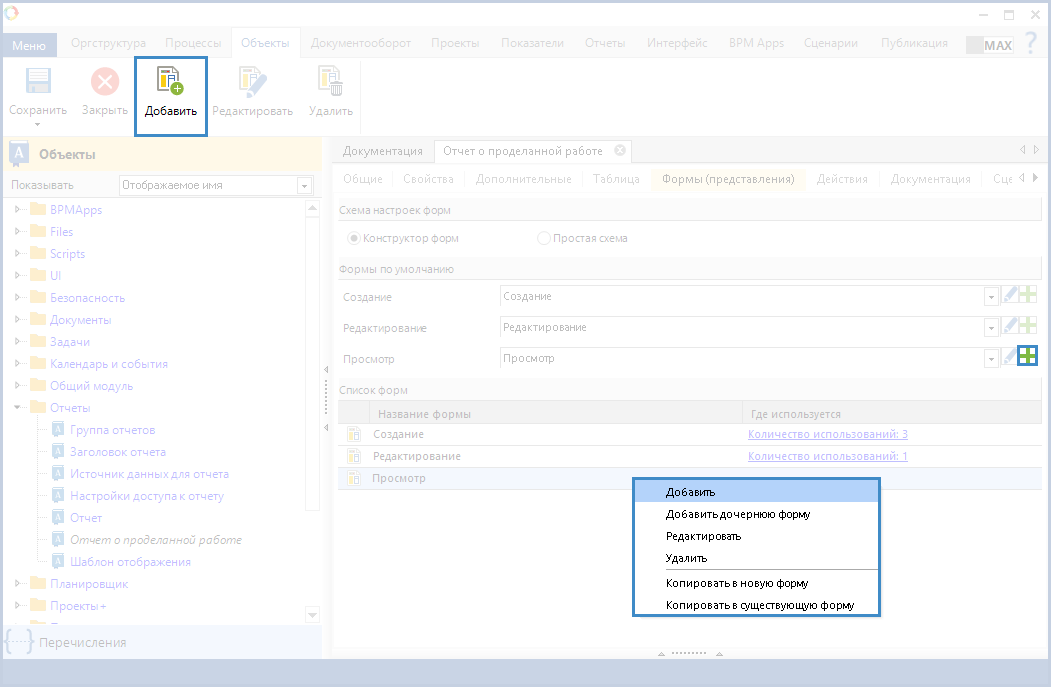Click the MAX edition badge

click(x=989, y=45)
